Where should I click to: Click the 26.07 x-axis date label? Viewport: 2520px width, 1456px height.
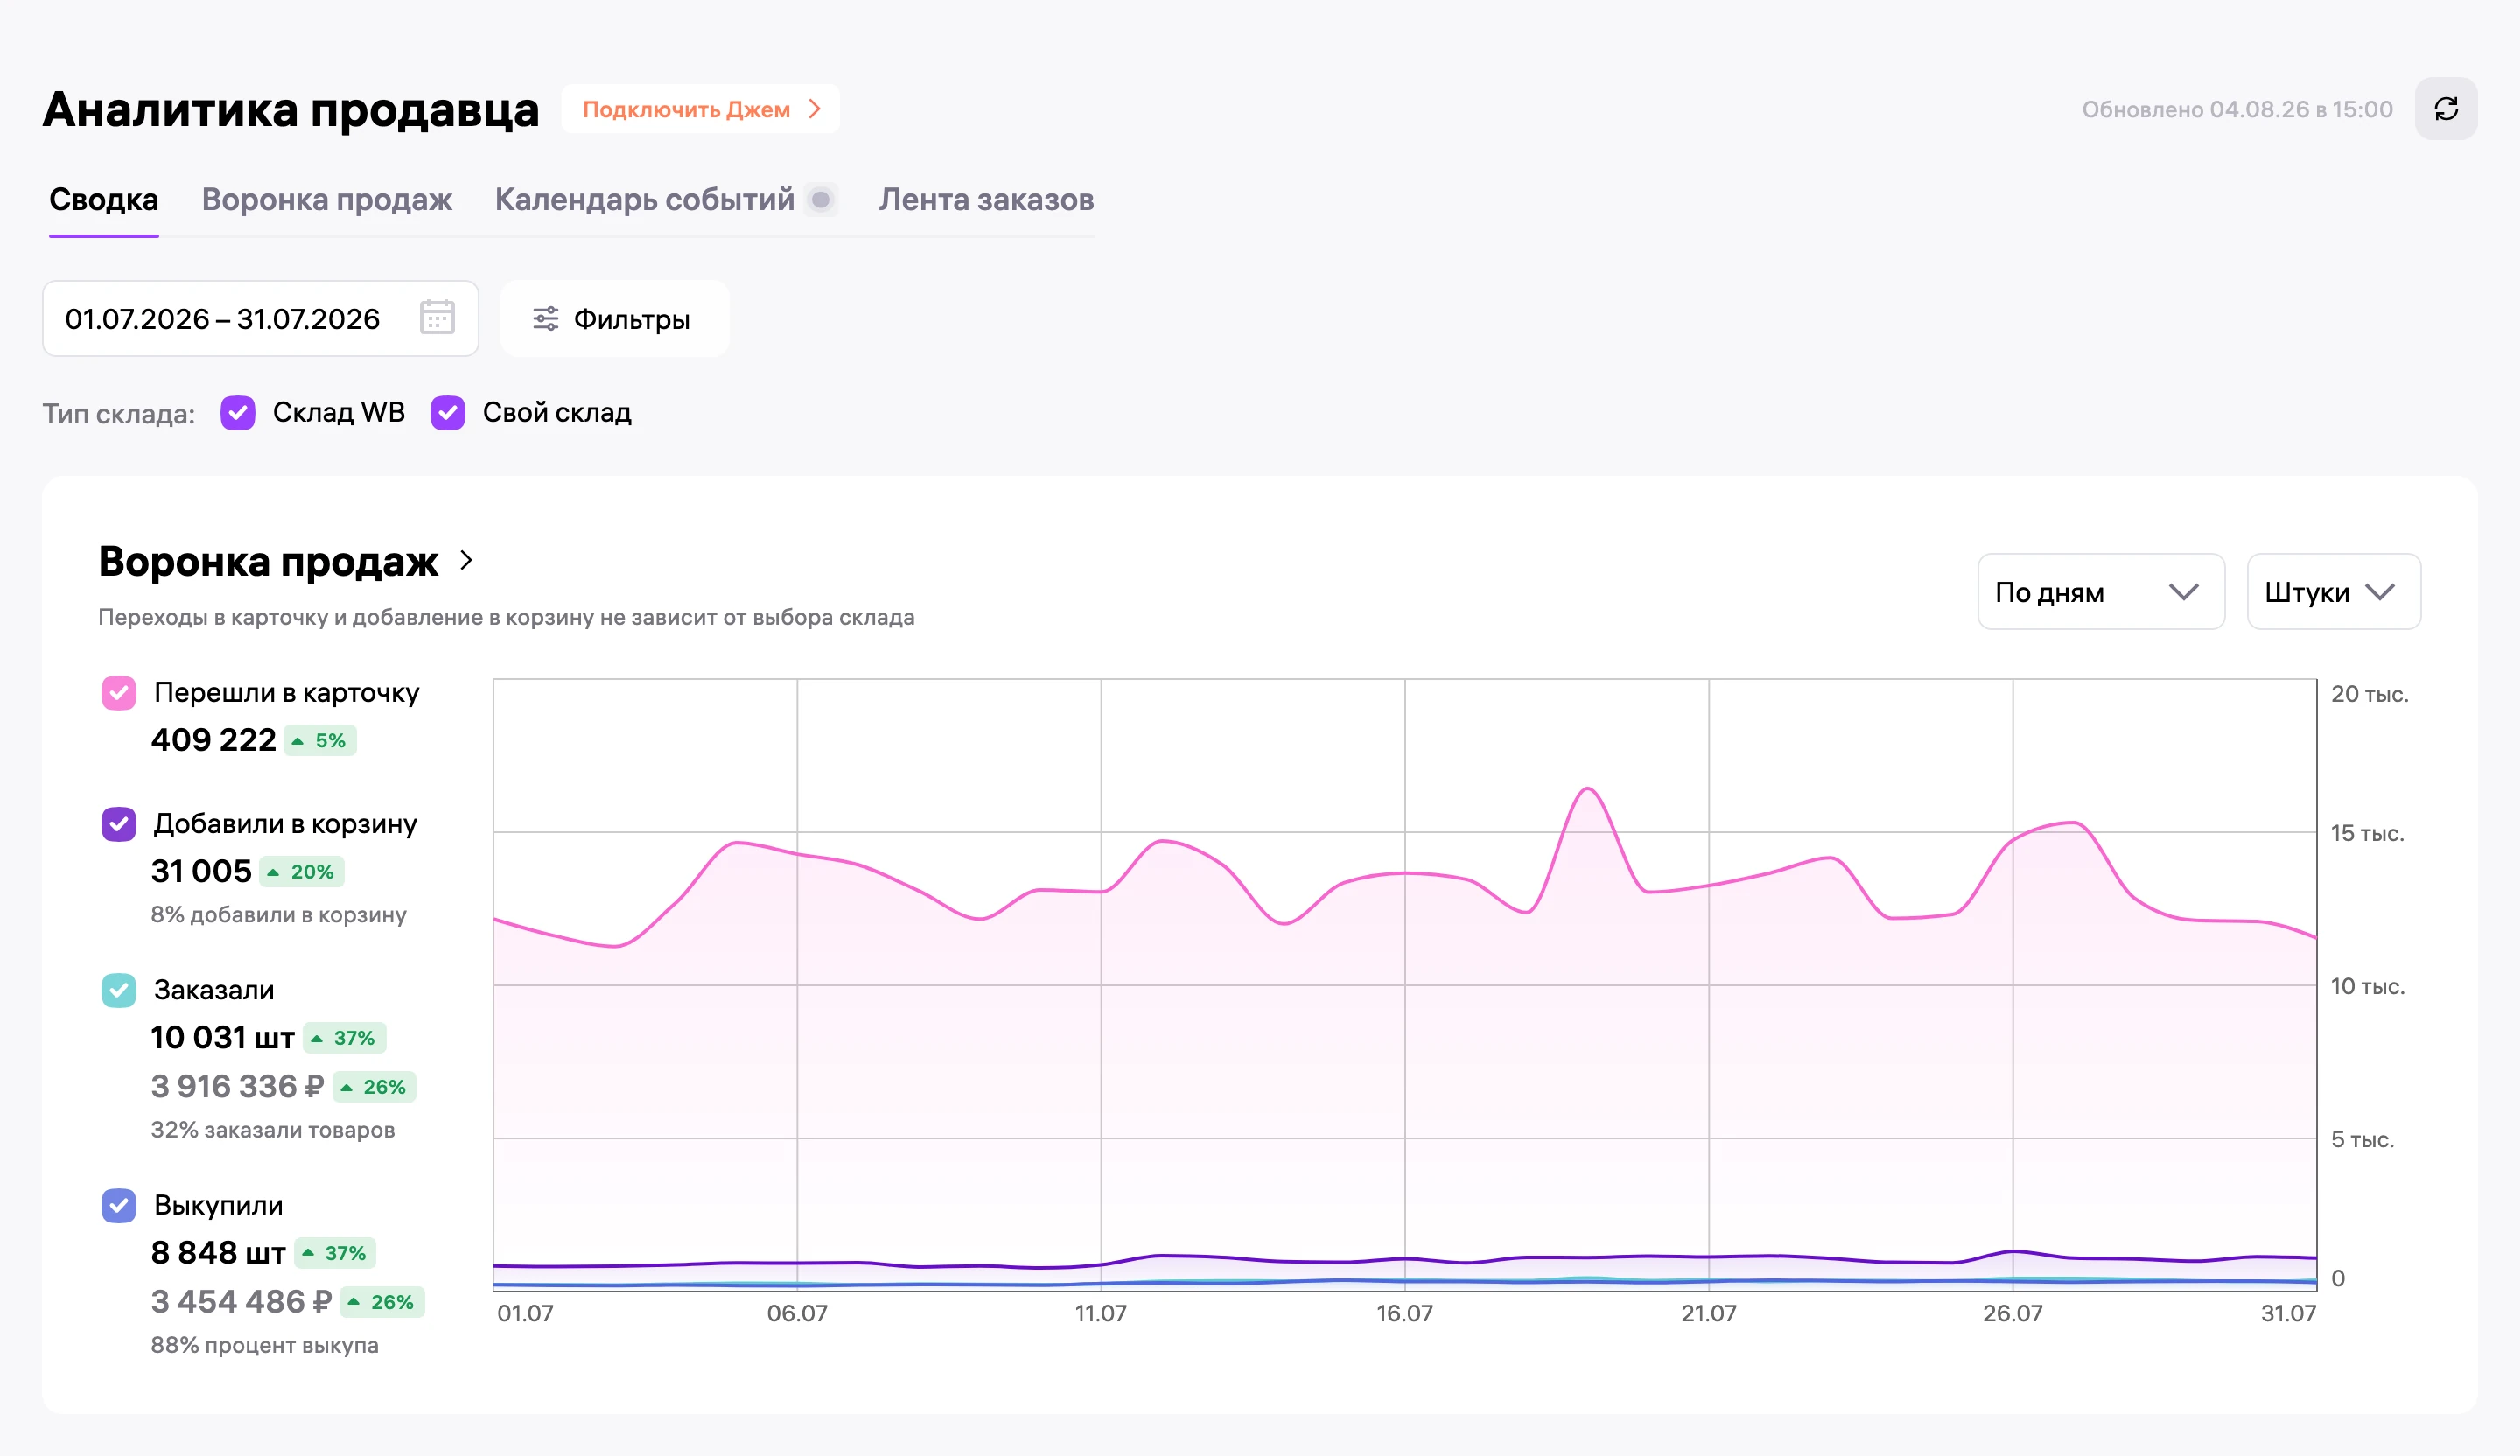(2012, 1313)
